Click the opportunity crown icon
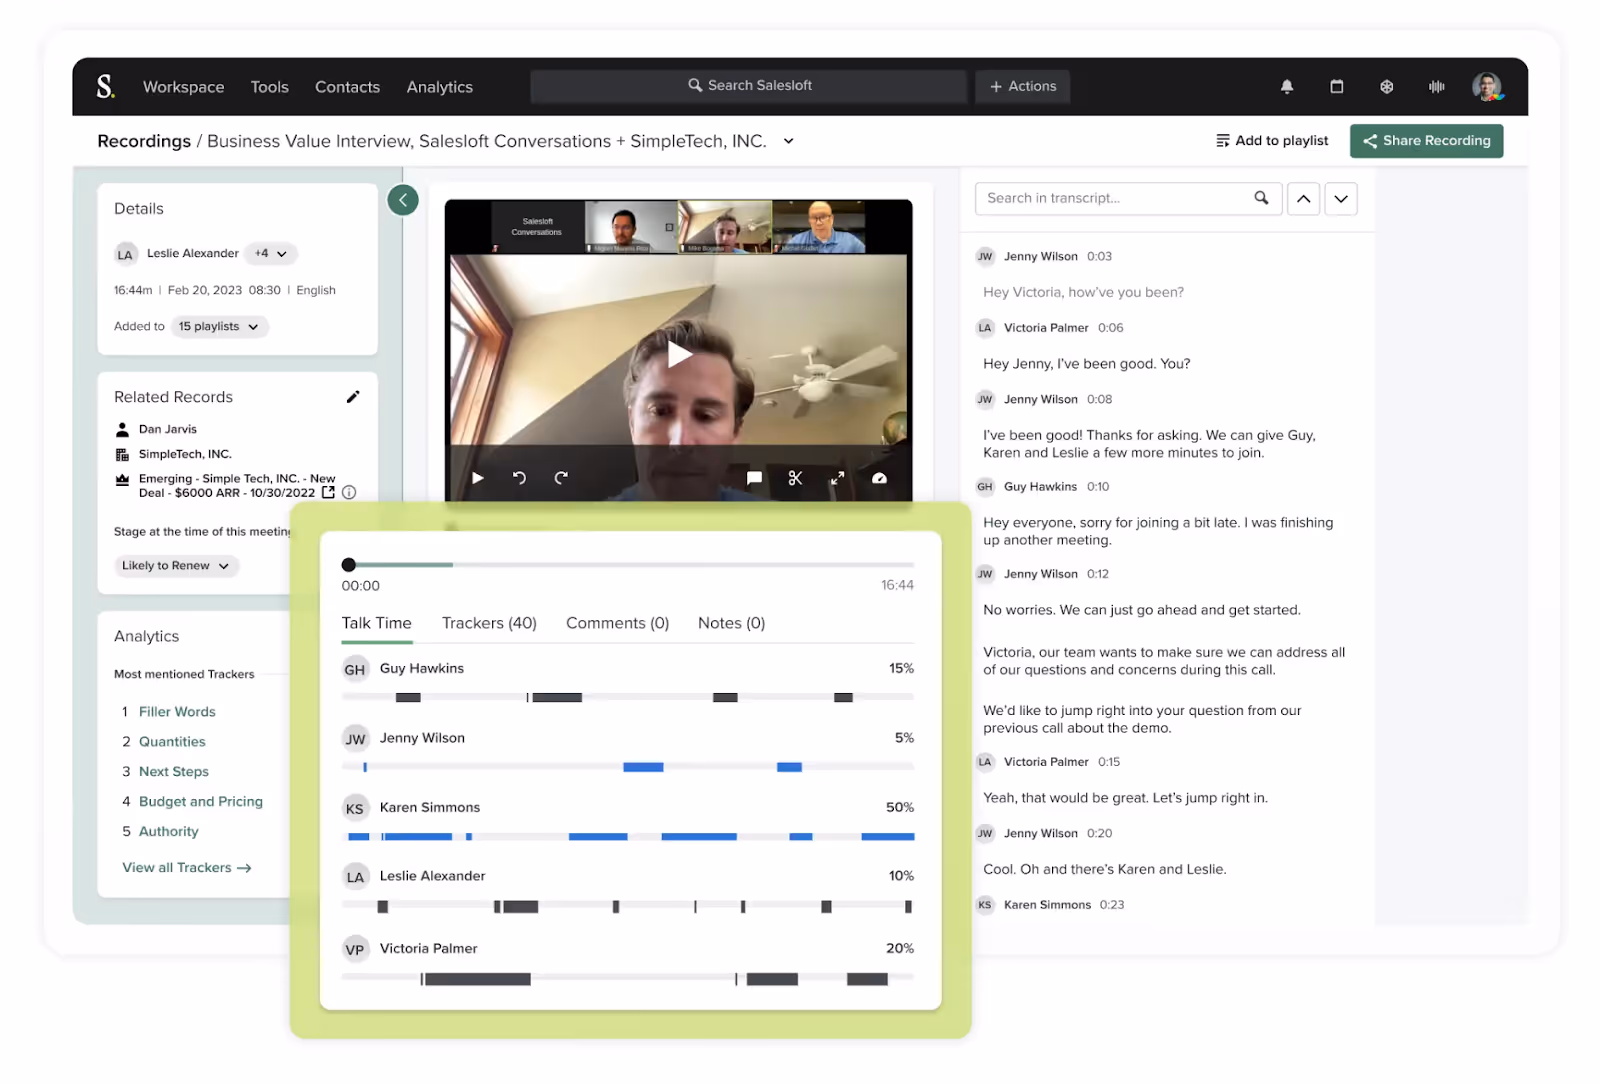The image size is (1600, 1084). (122, 479)
